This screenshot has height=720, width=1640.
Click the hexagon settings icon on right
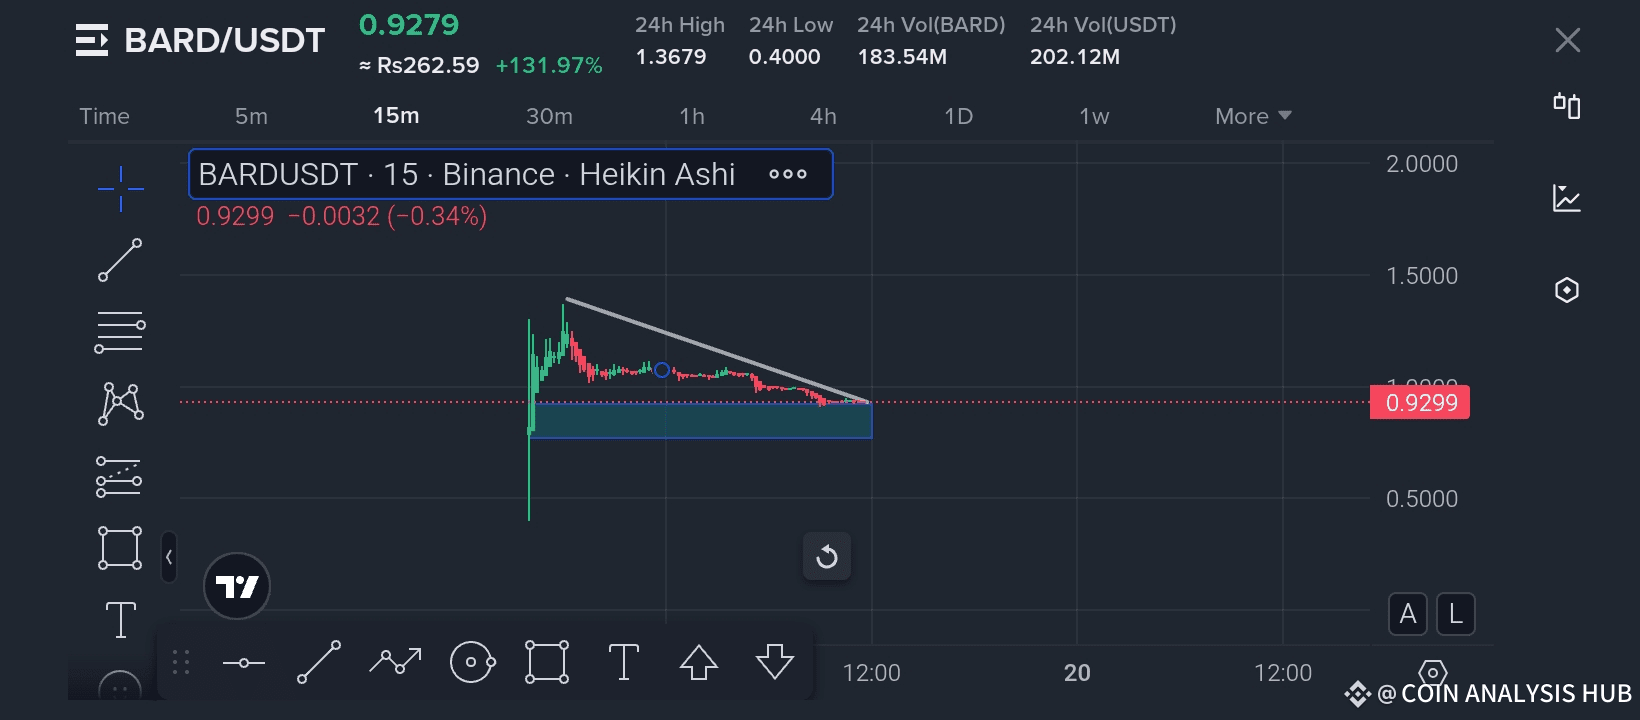click(x=1567, y=290)
